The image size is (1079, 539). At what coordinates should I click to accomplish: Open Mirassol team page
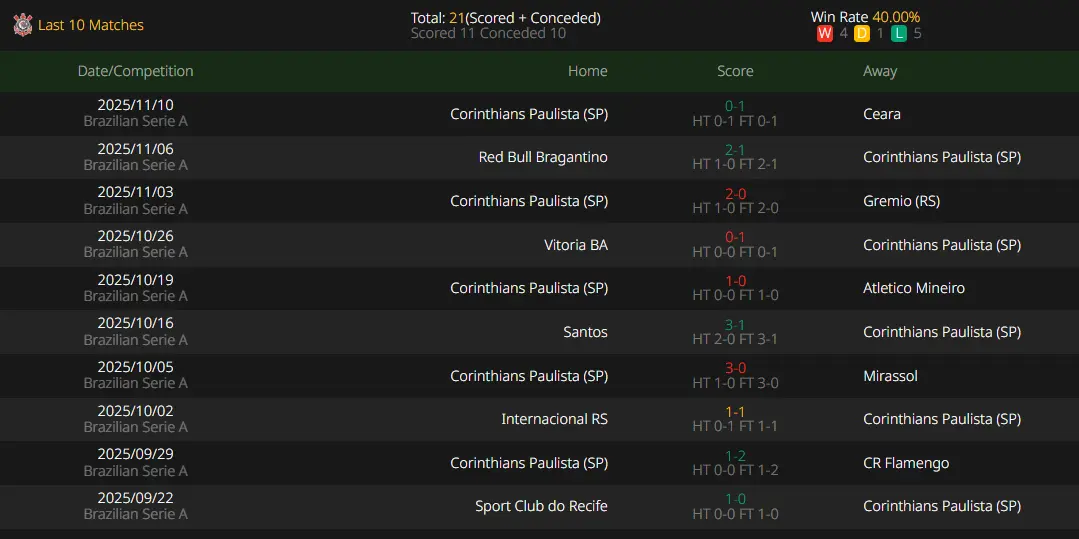click(x=890, y=376)
